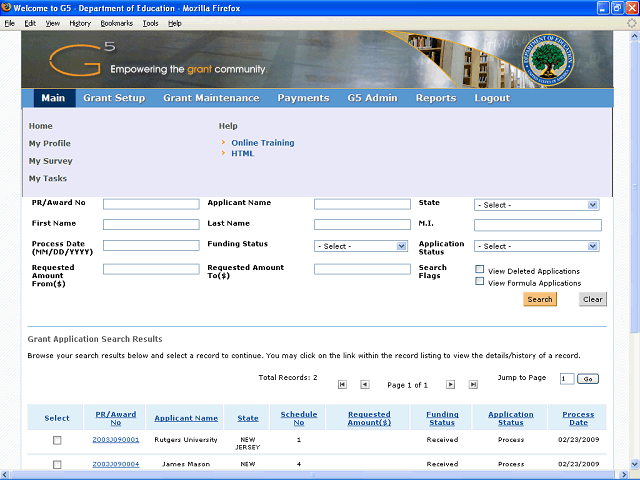
Task: Jump to last page of results
Action: click(x=472, y=384)
